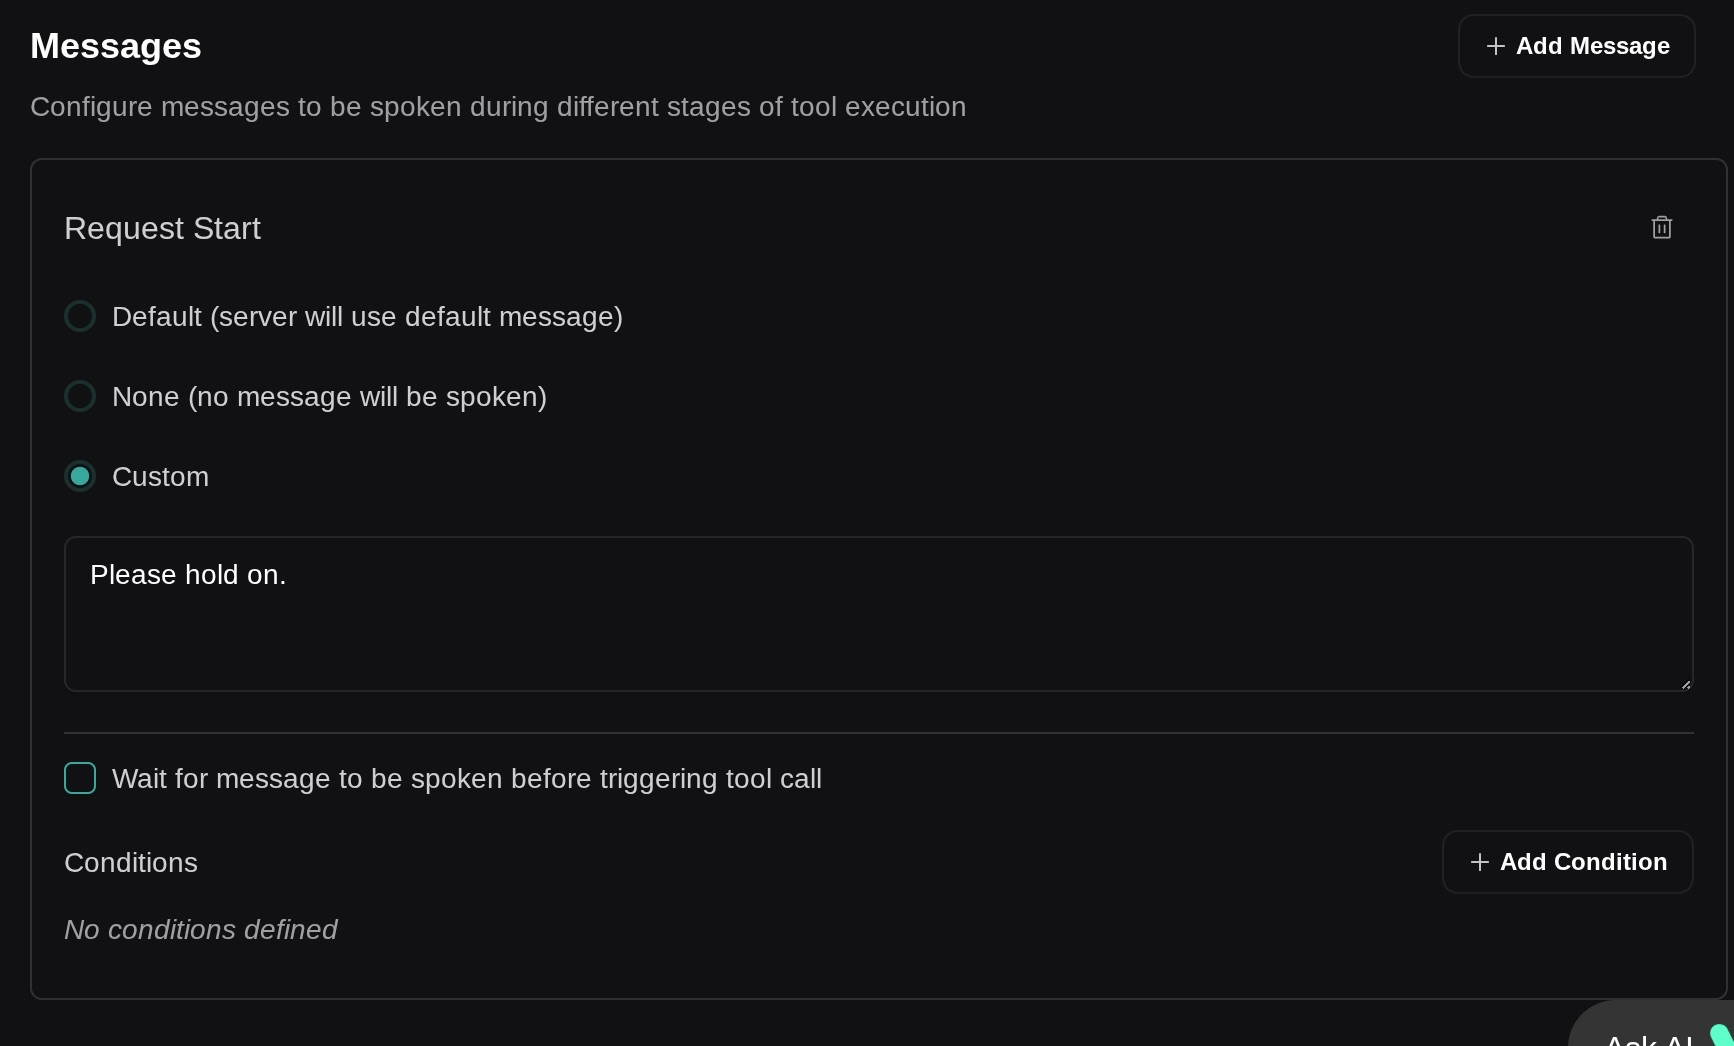This screenshot has width=1734, height=1046.
Task: Select the Default server message radio button
Action: pos(80,317)
